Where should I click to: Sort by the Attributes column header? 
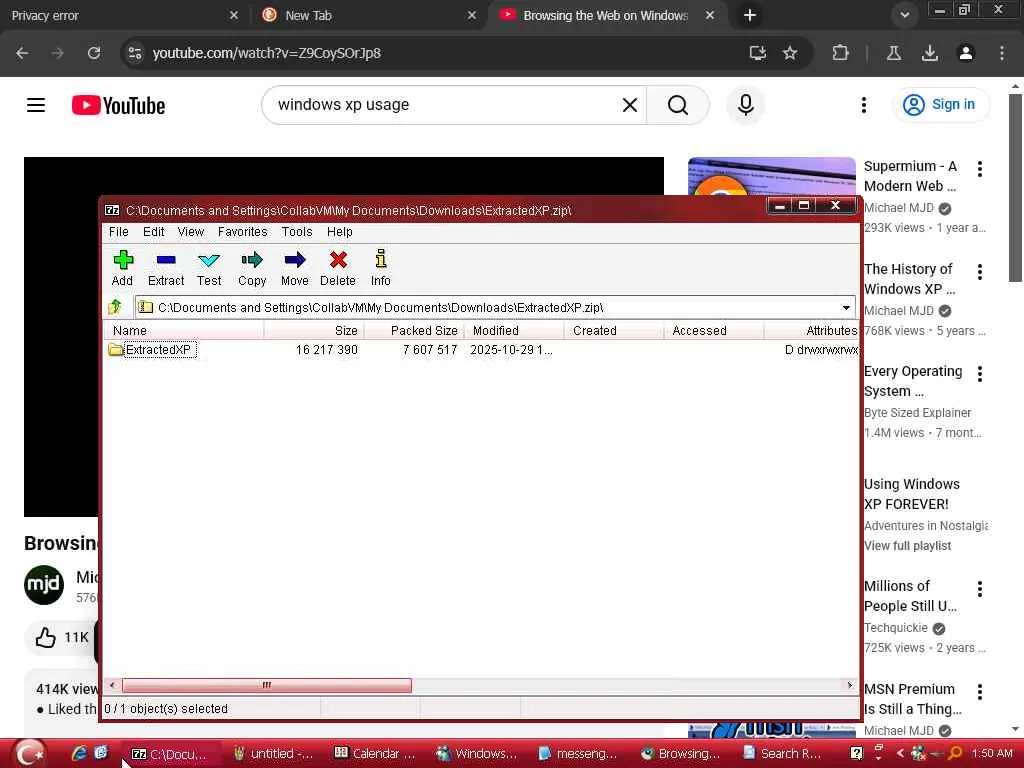coord(812,330)
